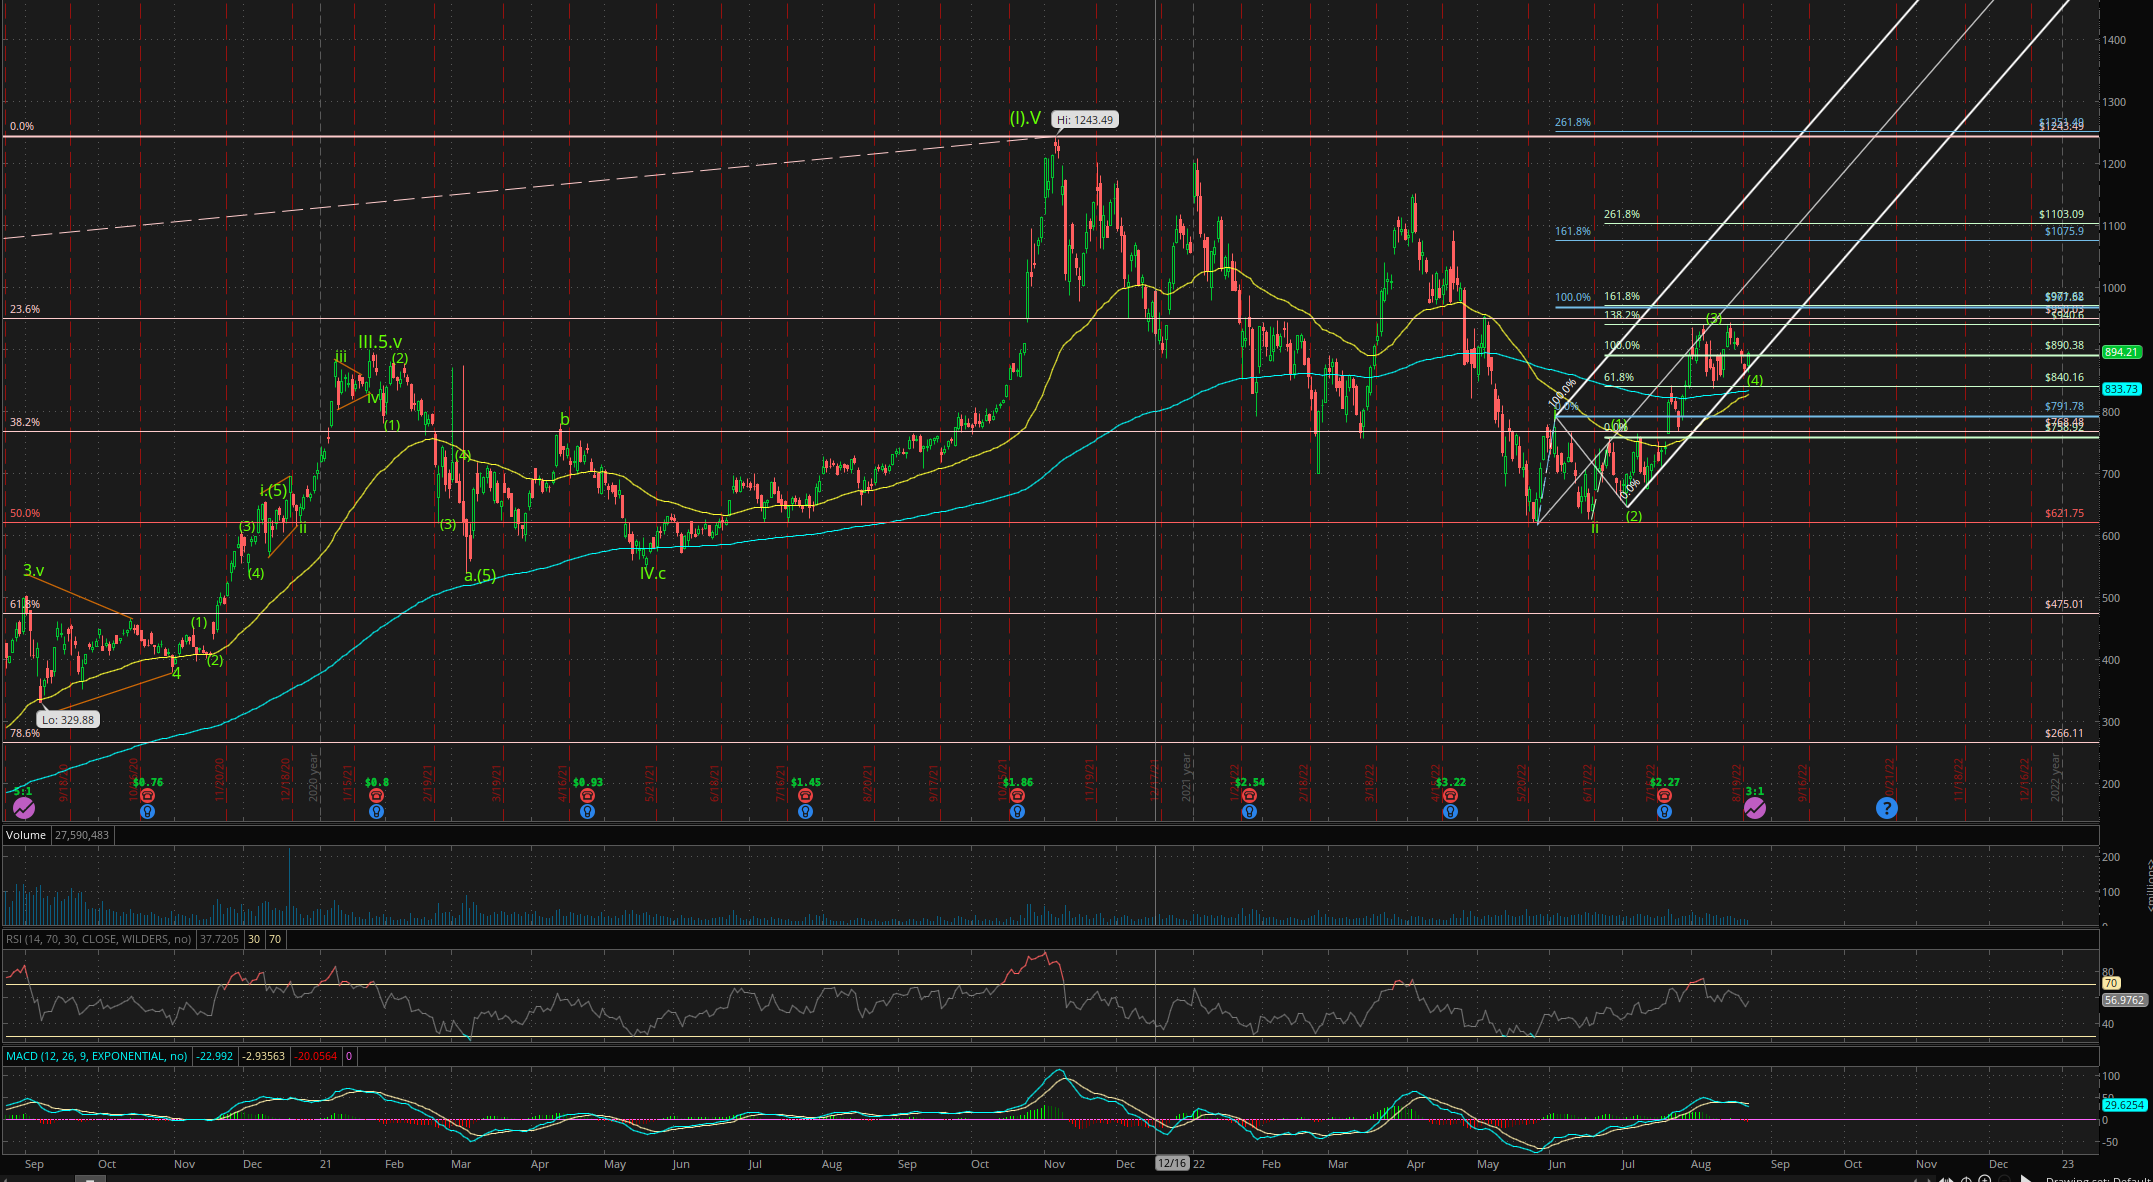Click the RSI study title label
This screenshot has height=1182, width=2153.
click(x=98, y=939)
